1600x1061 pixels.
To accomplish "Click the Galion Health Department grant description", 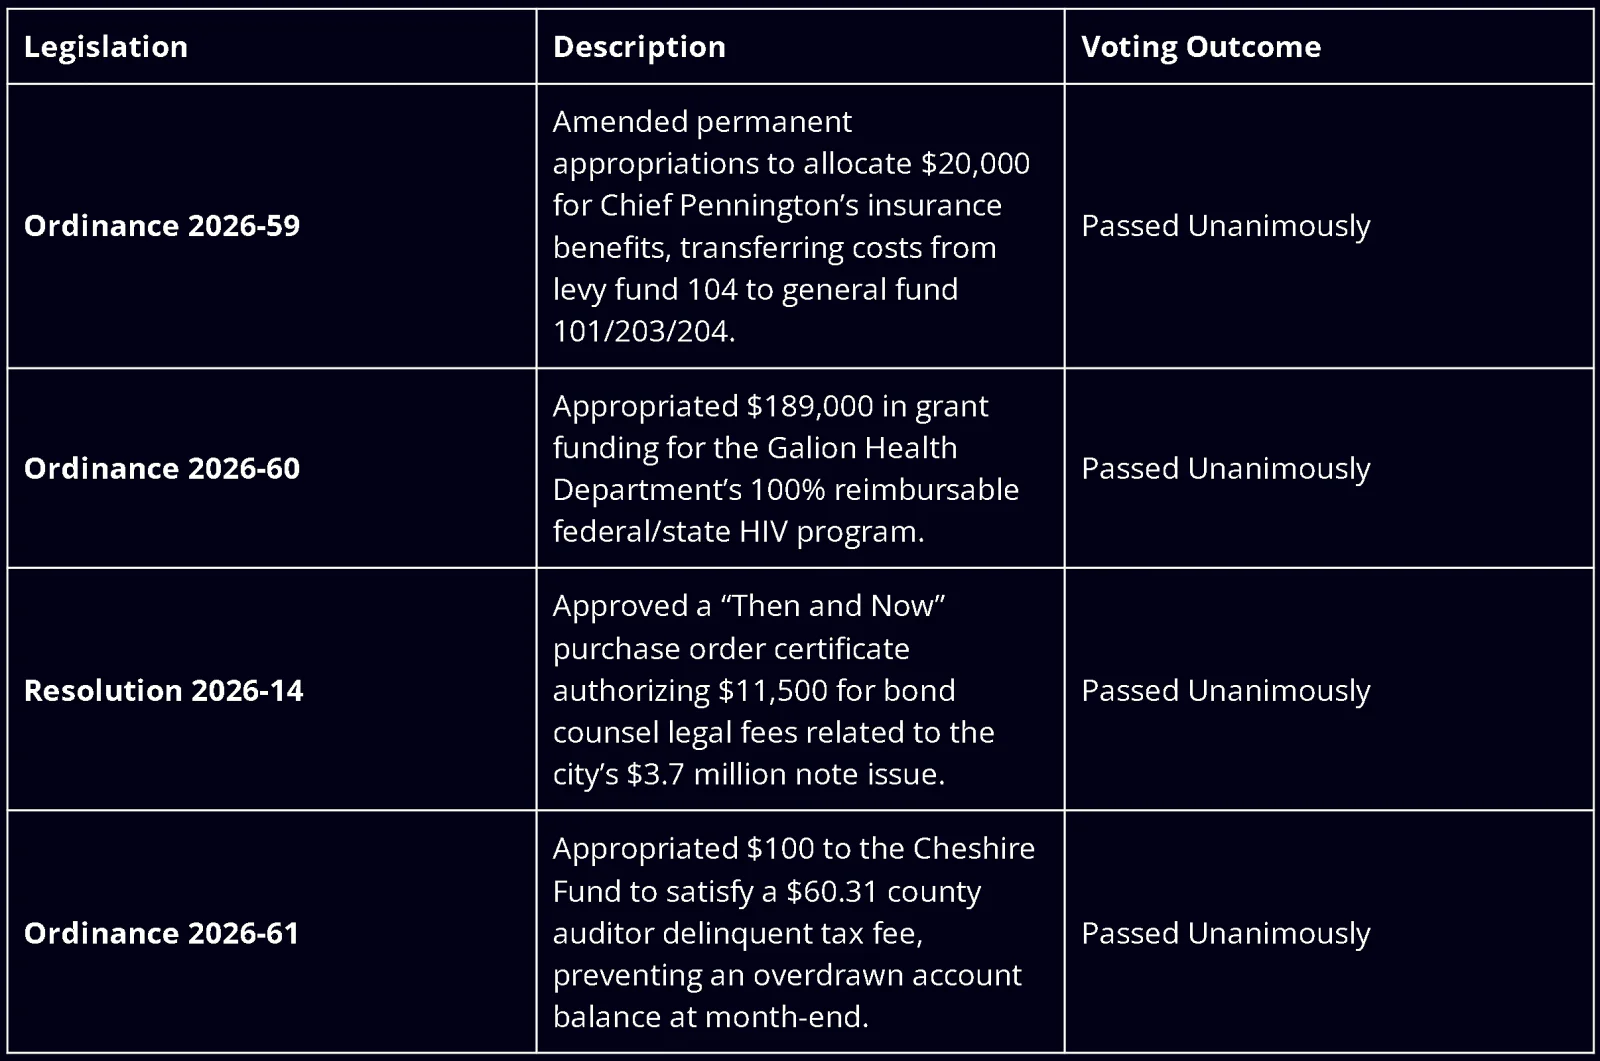I will click(786, 468).
